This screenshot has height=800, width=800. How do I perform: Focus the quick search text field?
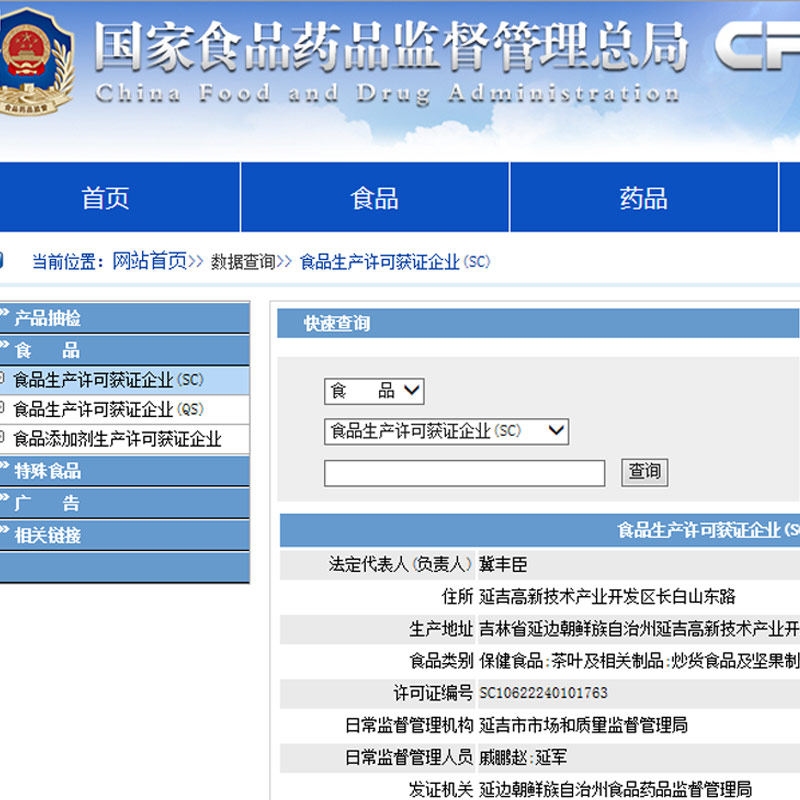click(x=464, y=473)
